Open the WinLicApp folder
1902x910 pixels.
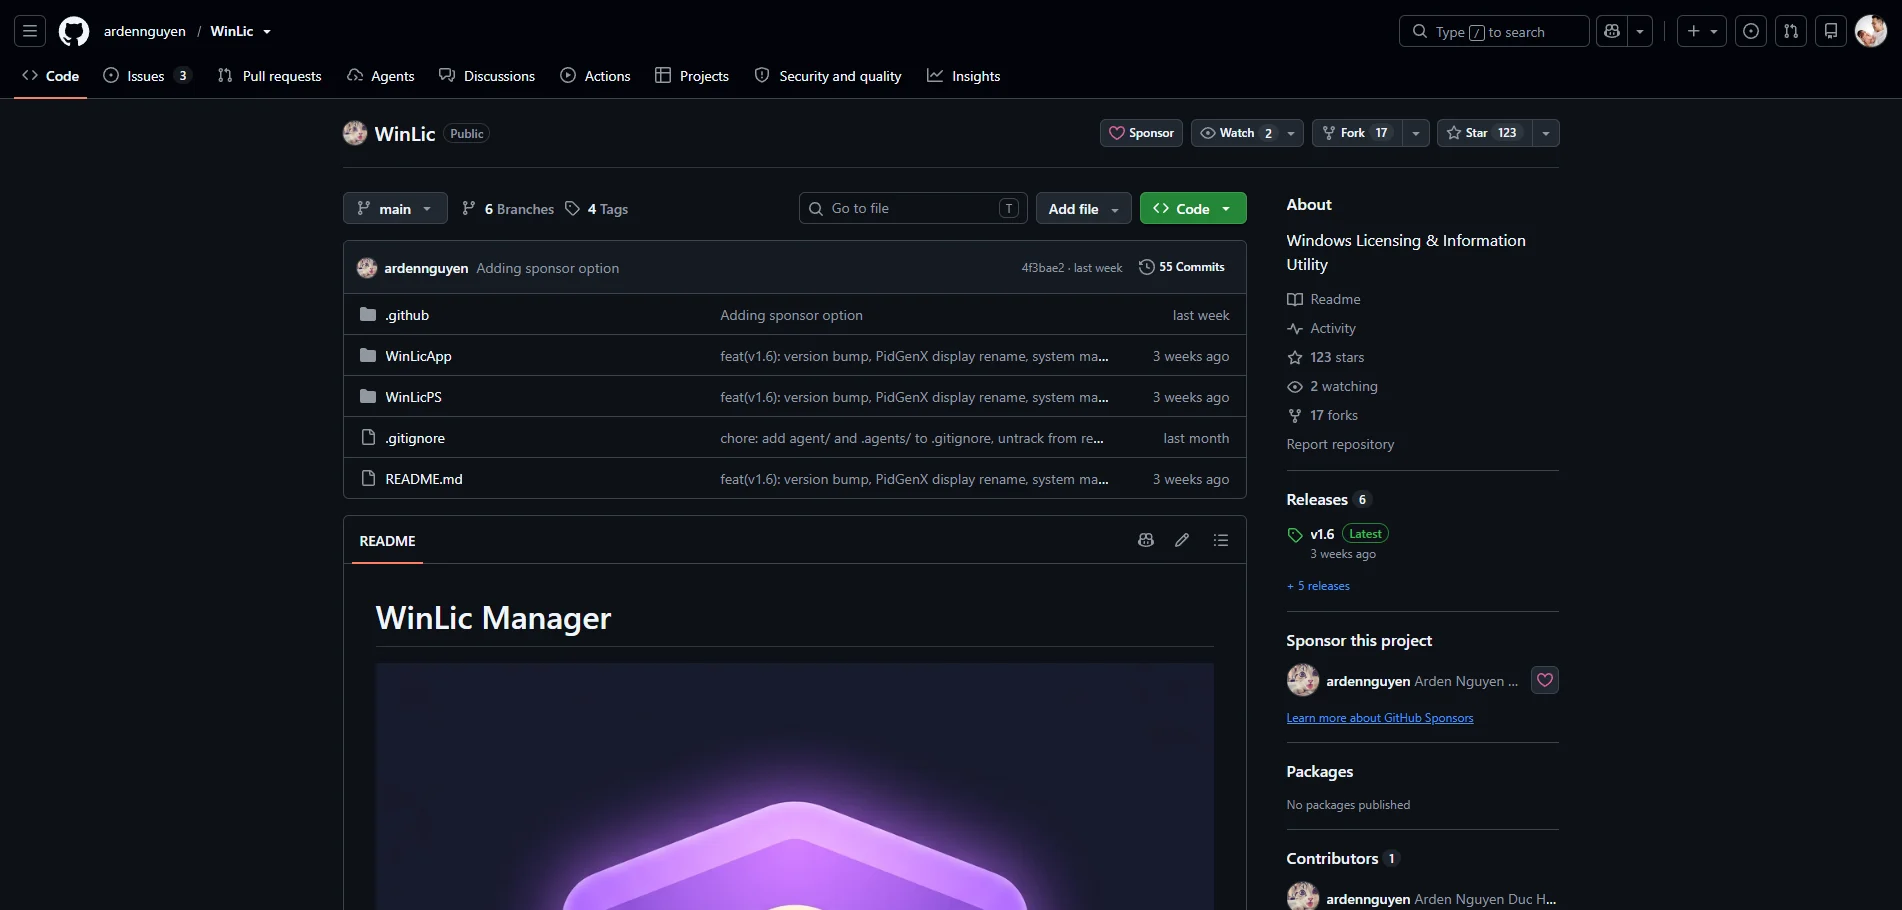pyautogui.click(x=418, y=356)
